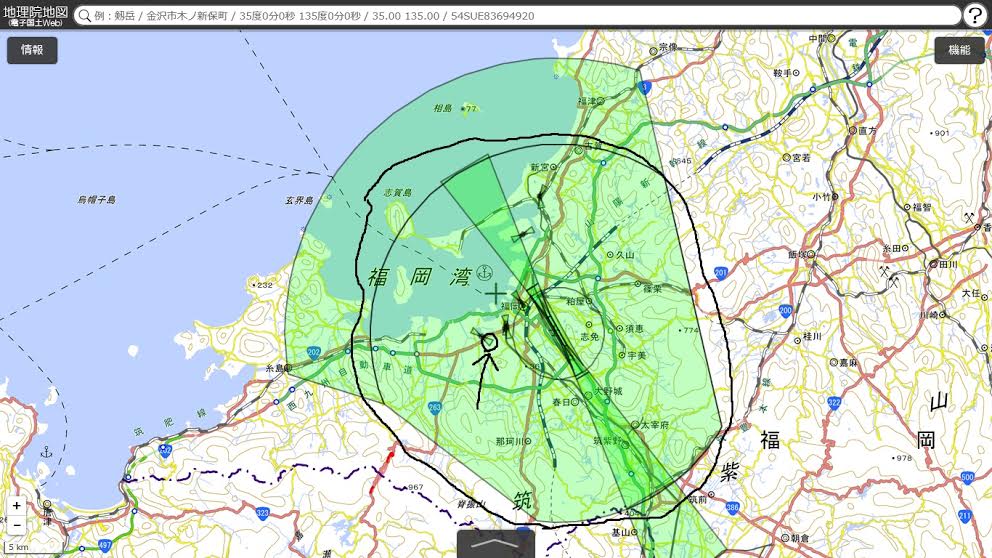Click the anchor symbol near Karatsu coast
992x558 pixels.
(46, 452)
